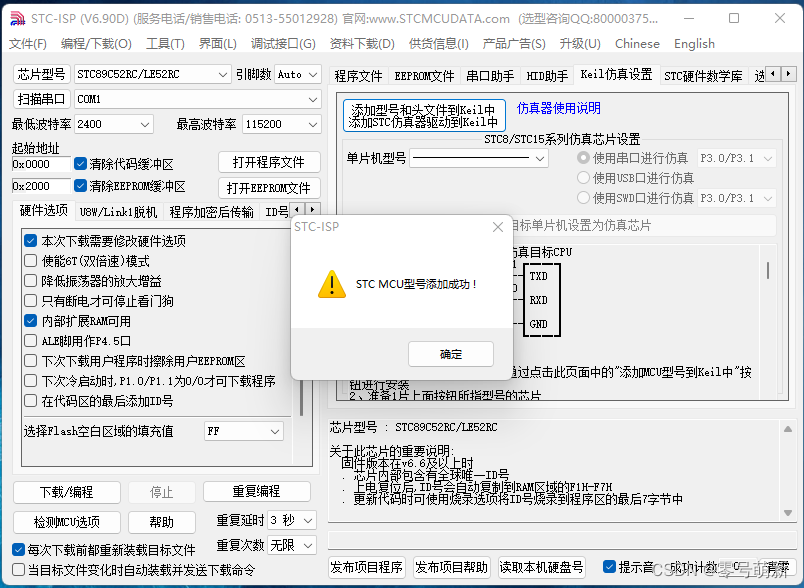Open 文件(F) menu
The width and height of the screenshot is (804, 588).
point(28,44)
